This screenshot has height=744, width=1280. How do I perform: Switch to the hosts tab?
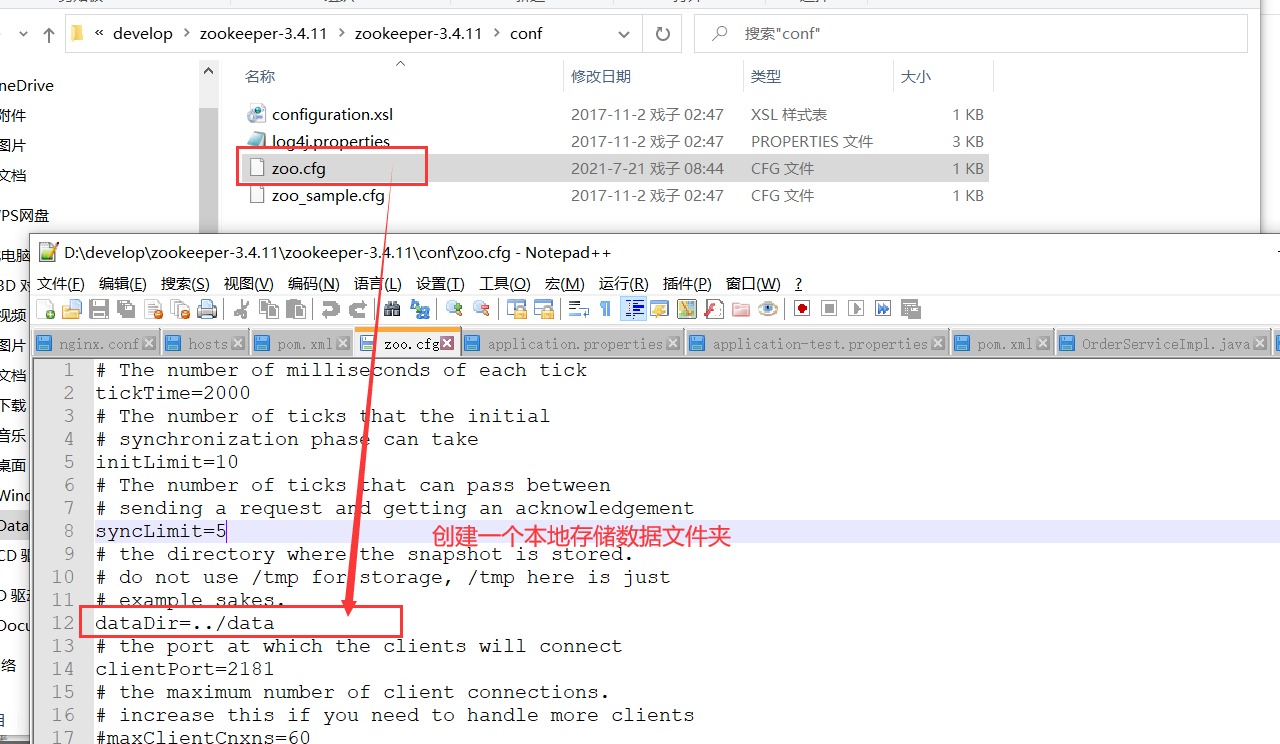pyautogui.click(x=206, y=343)
